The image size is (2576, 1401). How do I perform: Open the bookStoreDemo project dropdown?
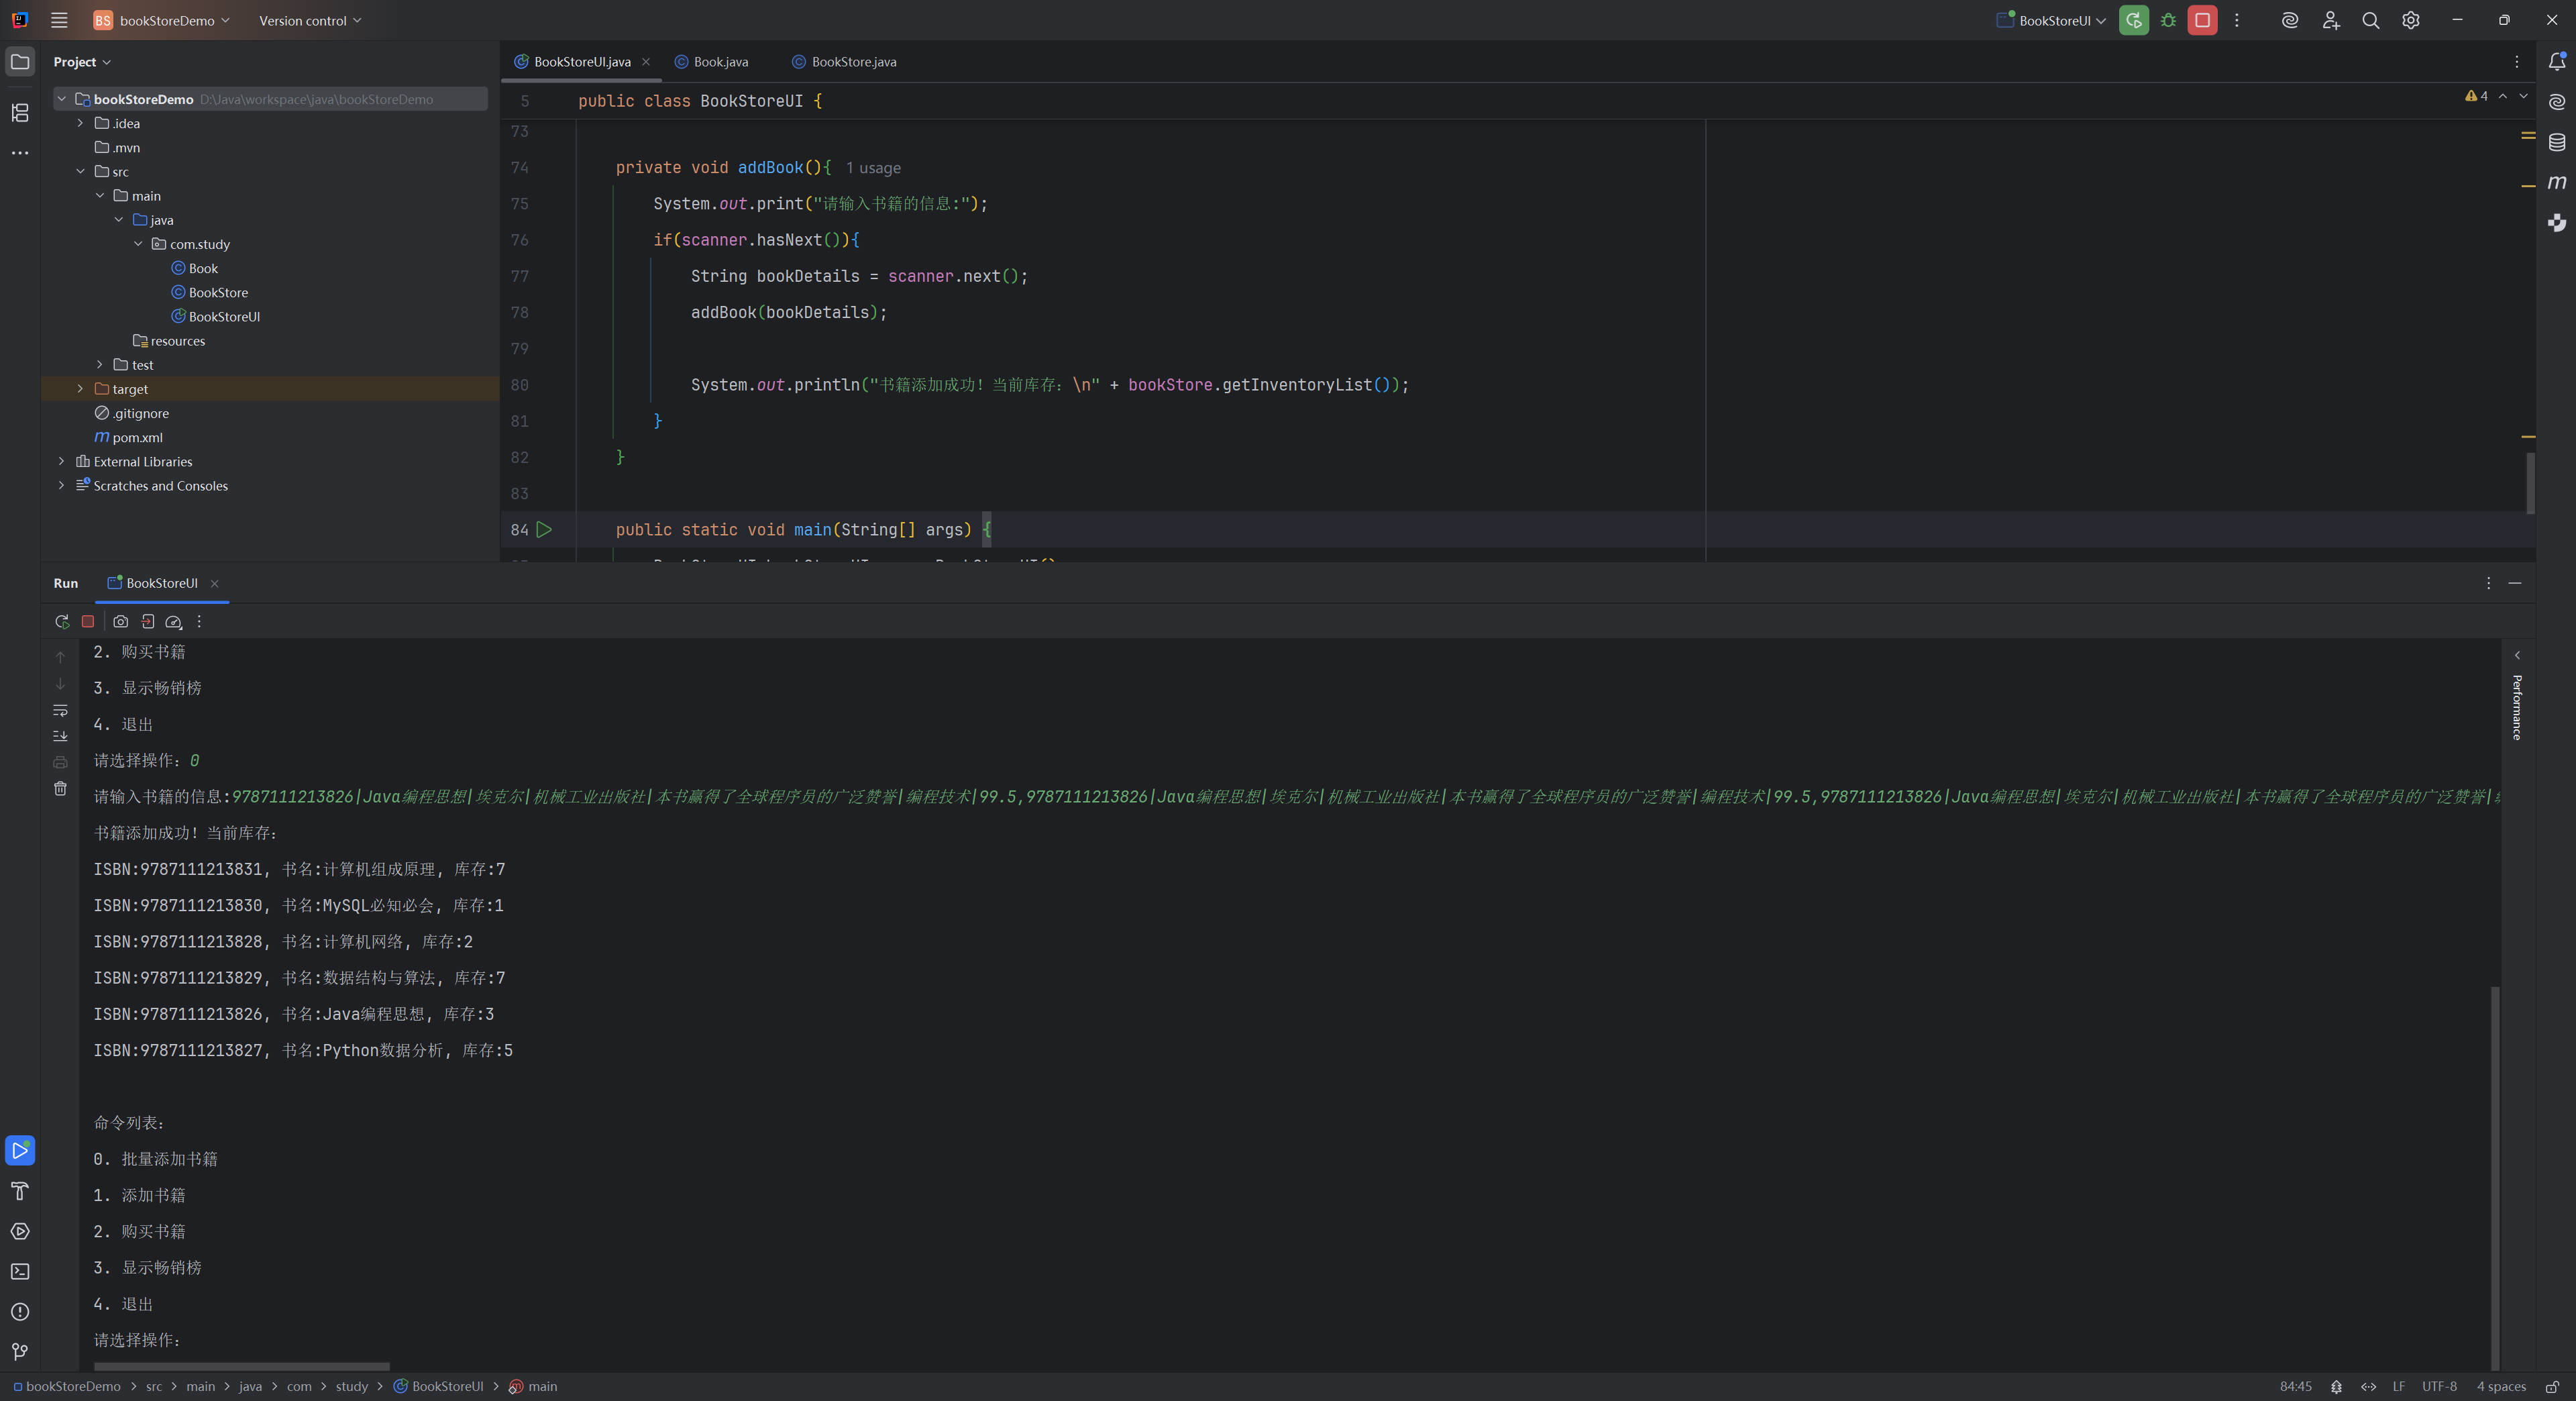pos(162,20)
